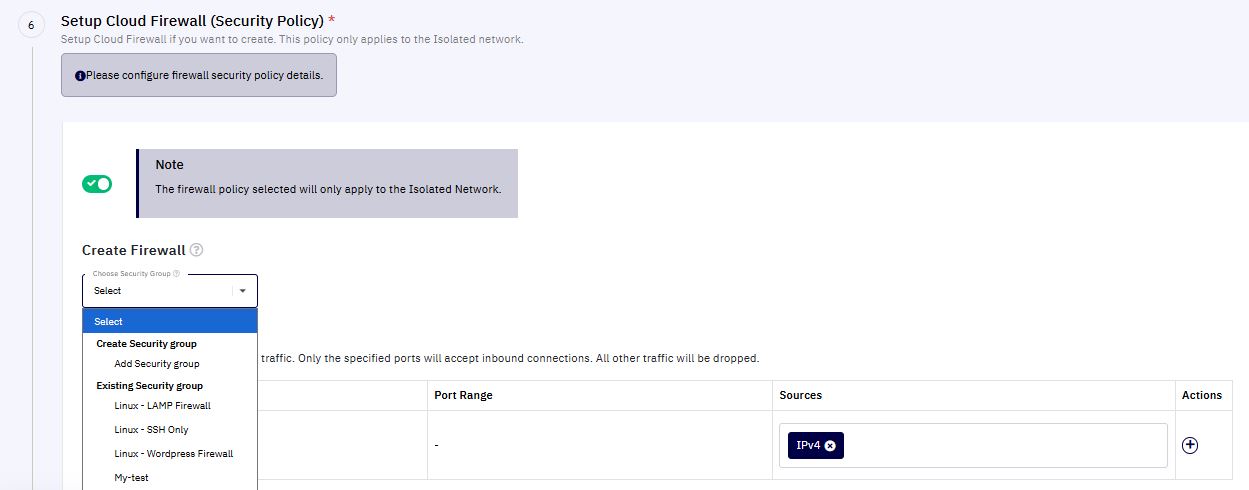Screen dimensions: 1249x490
Task: Remove the IPv4 tag via its x icon
Action: pyautogui.click(x=830, y=445)
